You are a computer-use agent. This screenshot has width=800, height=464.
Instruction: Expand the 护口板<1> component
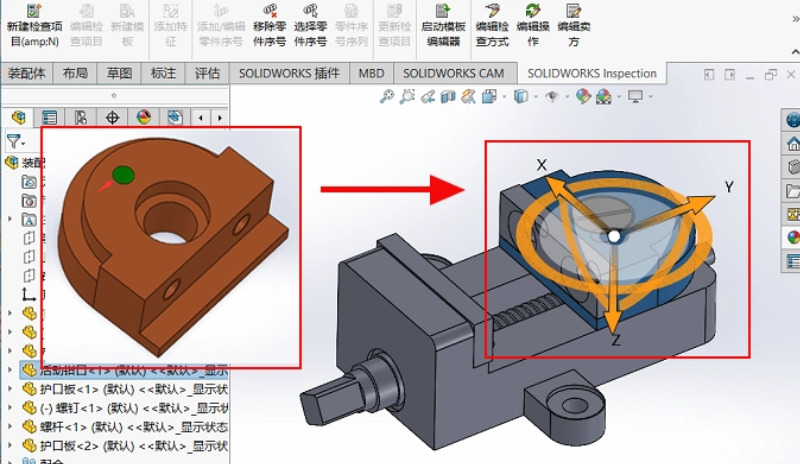10,388
